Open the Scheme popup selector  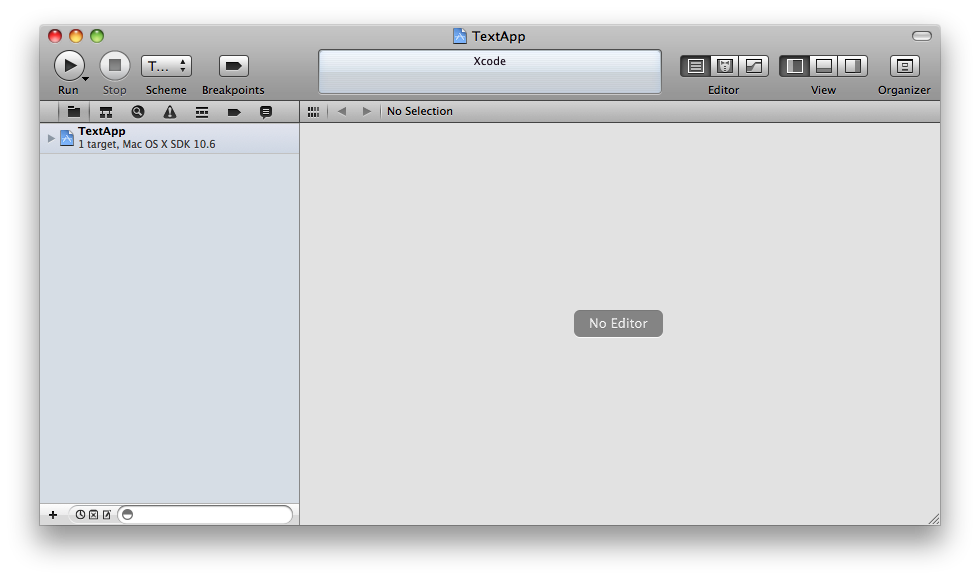(166, 66)
